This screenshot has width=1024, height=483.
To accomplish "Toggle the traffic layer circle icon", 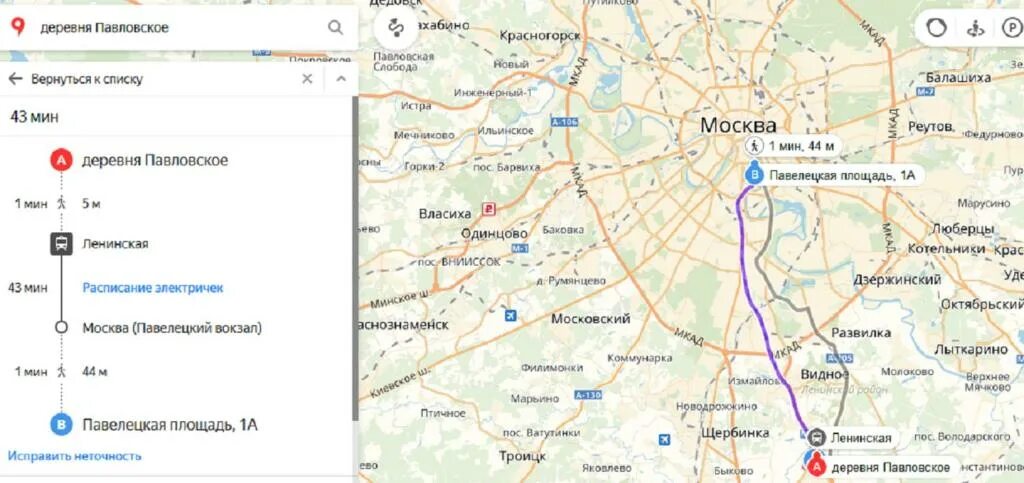I will pos(938,28).
